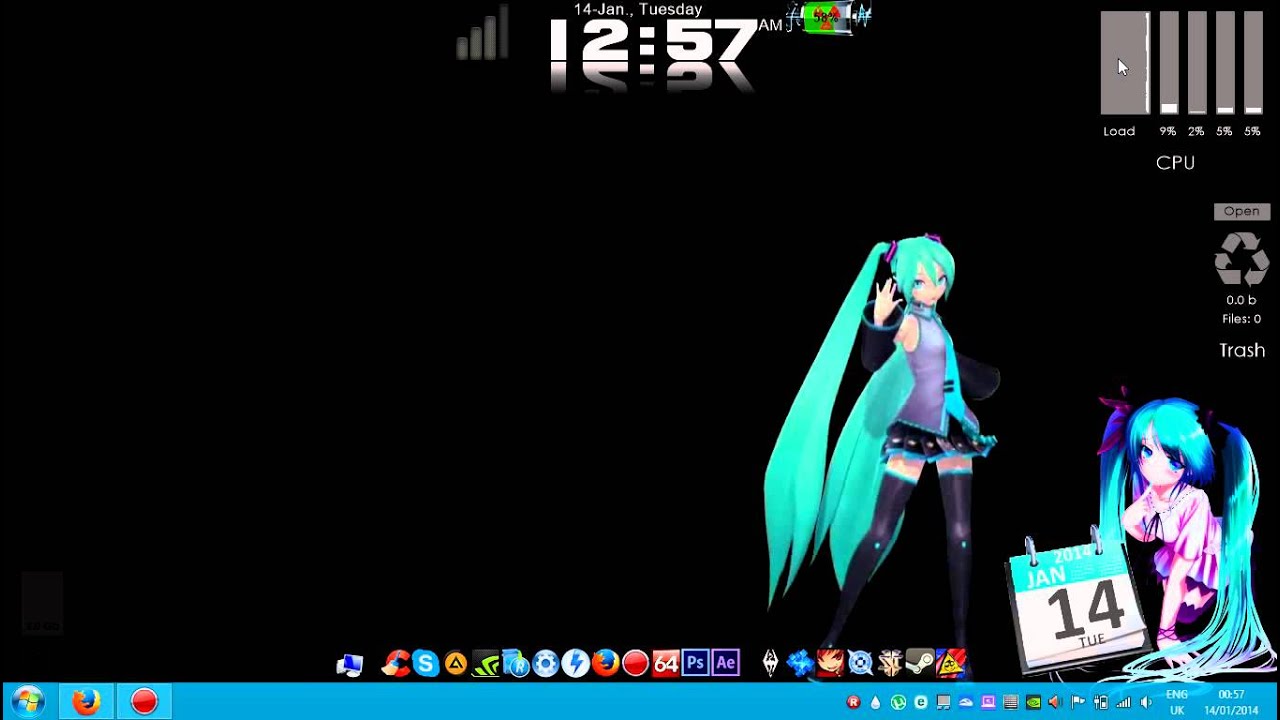Image resolution: width=1280 pixels, height=720 pixels.
Task: Launch After Effects from the dock
Action: 726,663
